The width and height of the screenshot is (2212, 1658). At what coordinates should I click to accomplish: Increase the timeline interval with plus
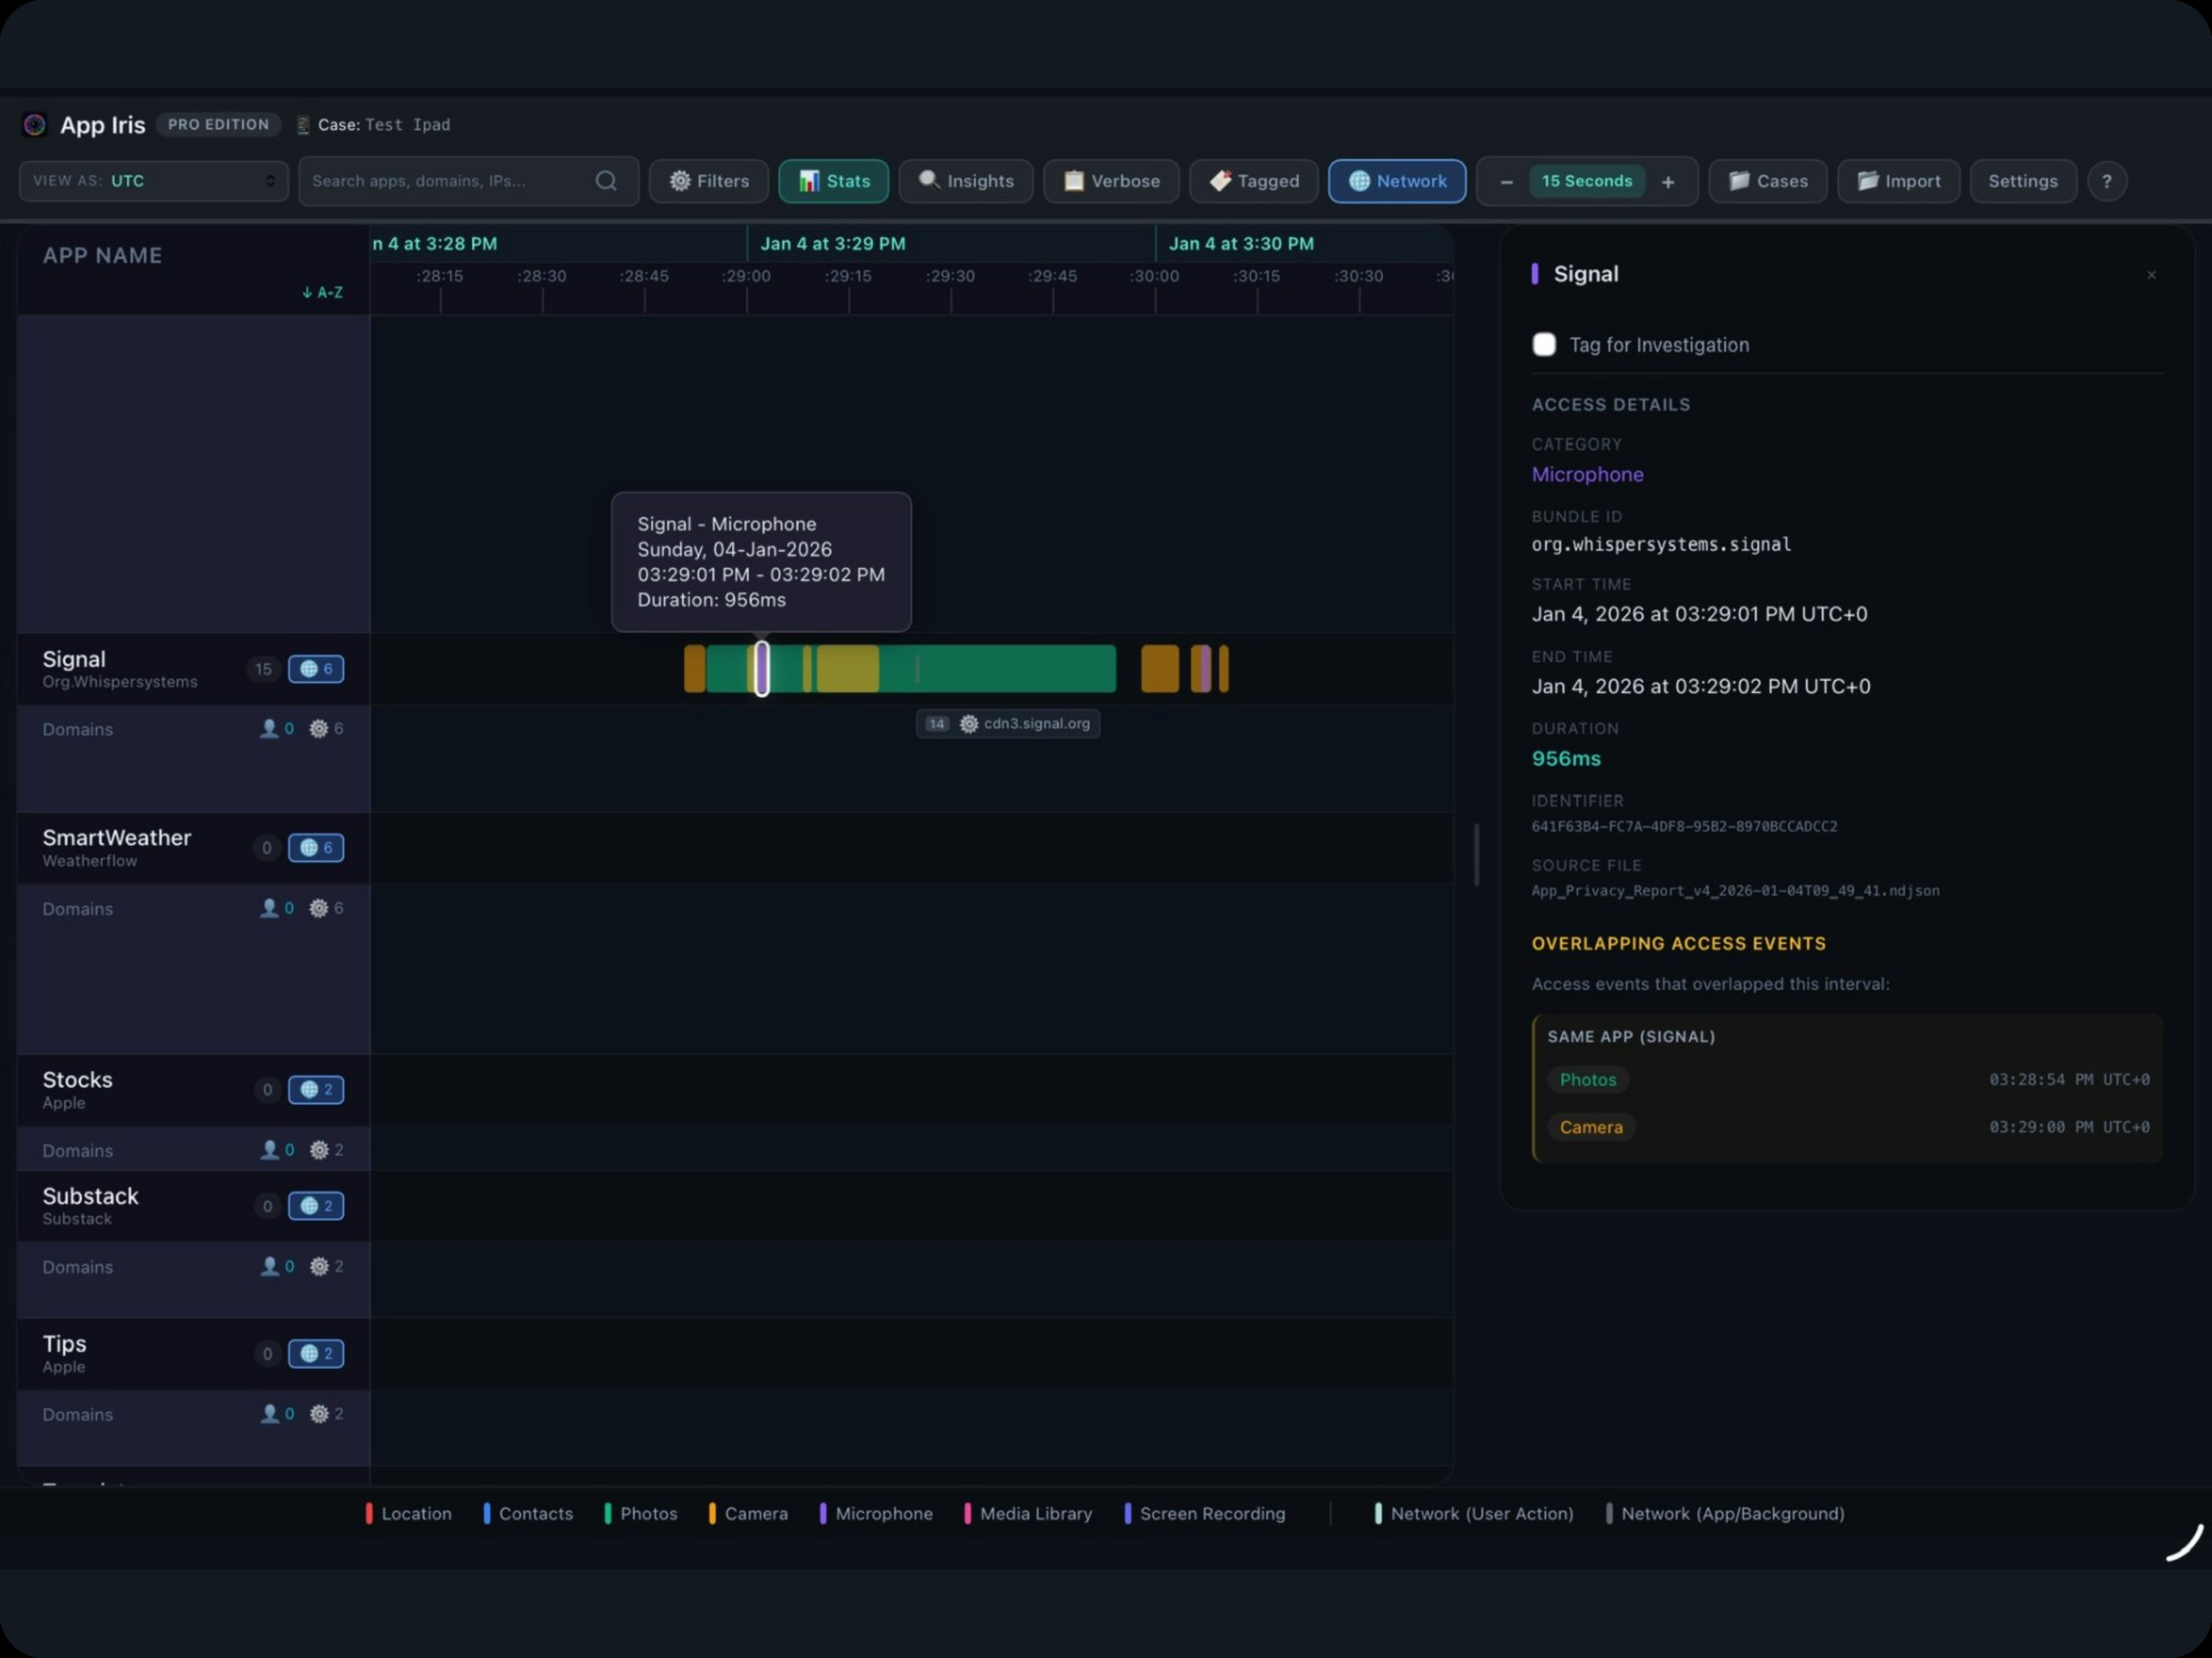[x=1668, y=182]
